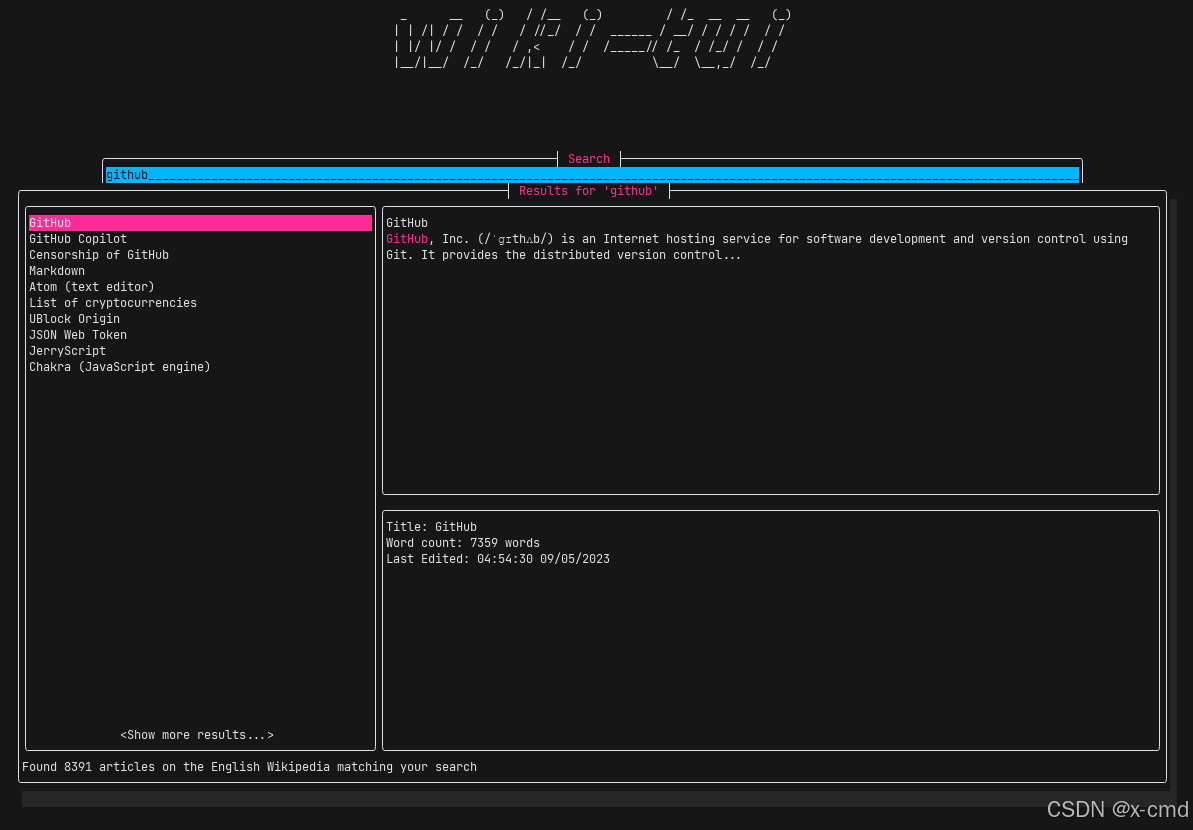
Task: Click the search input field containing 'github'
Action: tap(592, 175)
